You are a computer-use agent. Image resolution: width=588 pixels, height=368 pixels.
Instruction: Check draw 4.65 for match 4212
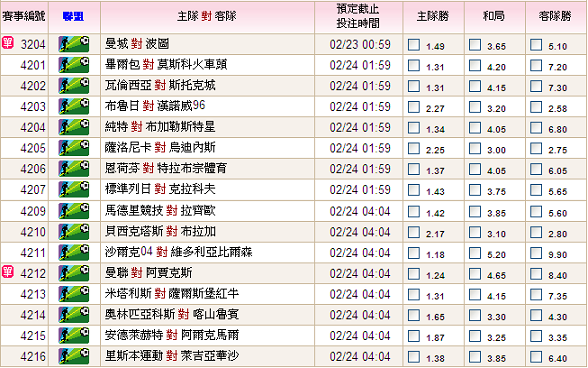475,274
